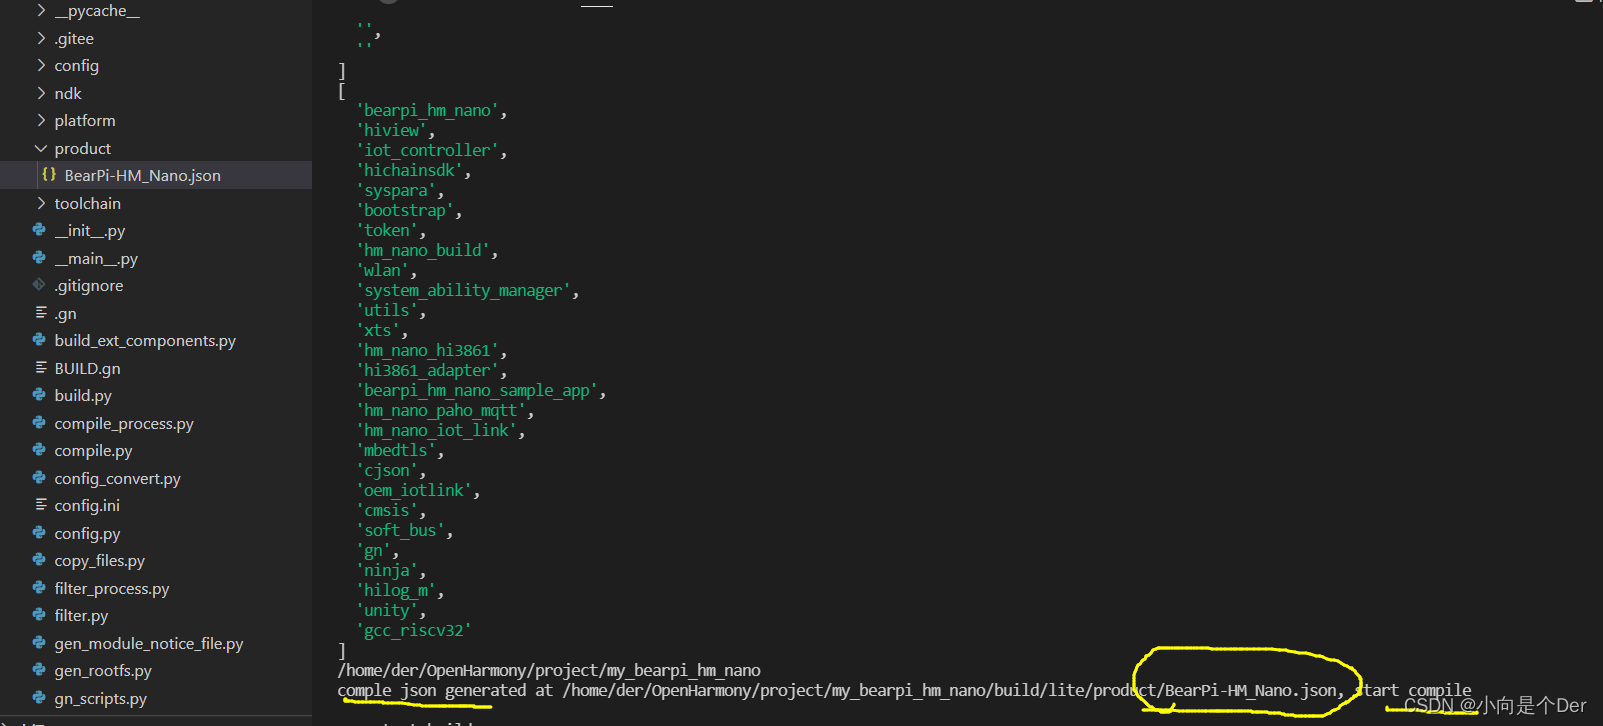Click 'iot_controller' in the terminal output
The height and width of the screenshot is (726, 1603).
click(x=428, y=151)
